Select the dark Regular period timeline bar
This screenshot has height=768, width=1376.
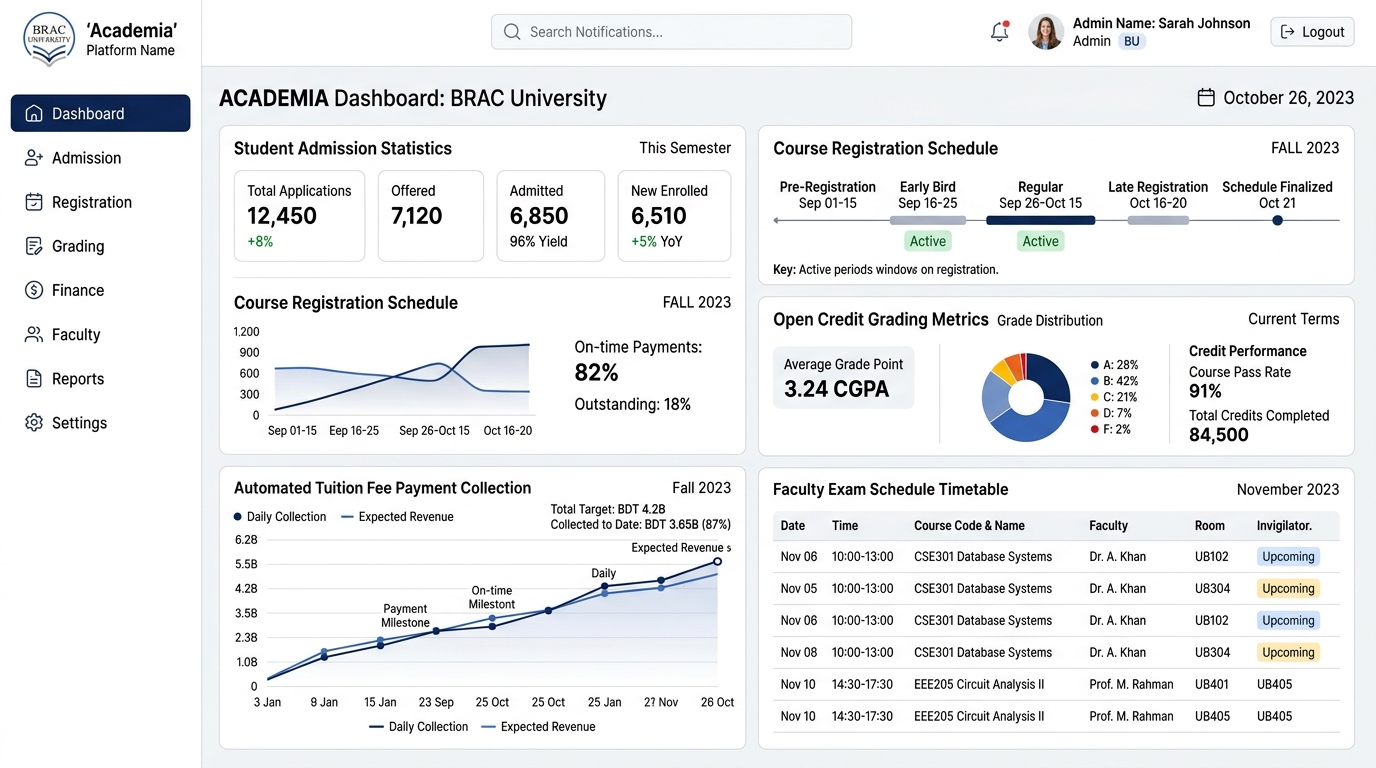1040,220
